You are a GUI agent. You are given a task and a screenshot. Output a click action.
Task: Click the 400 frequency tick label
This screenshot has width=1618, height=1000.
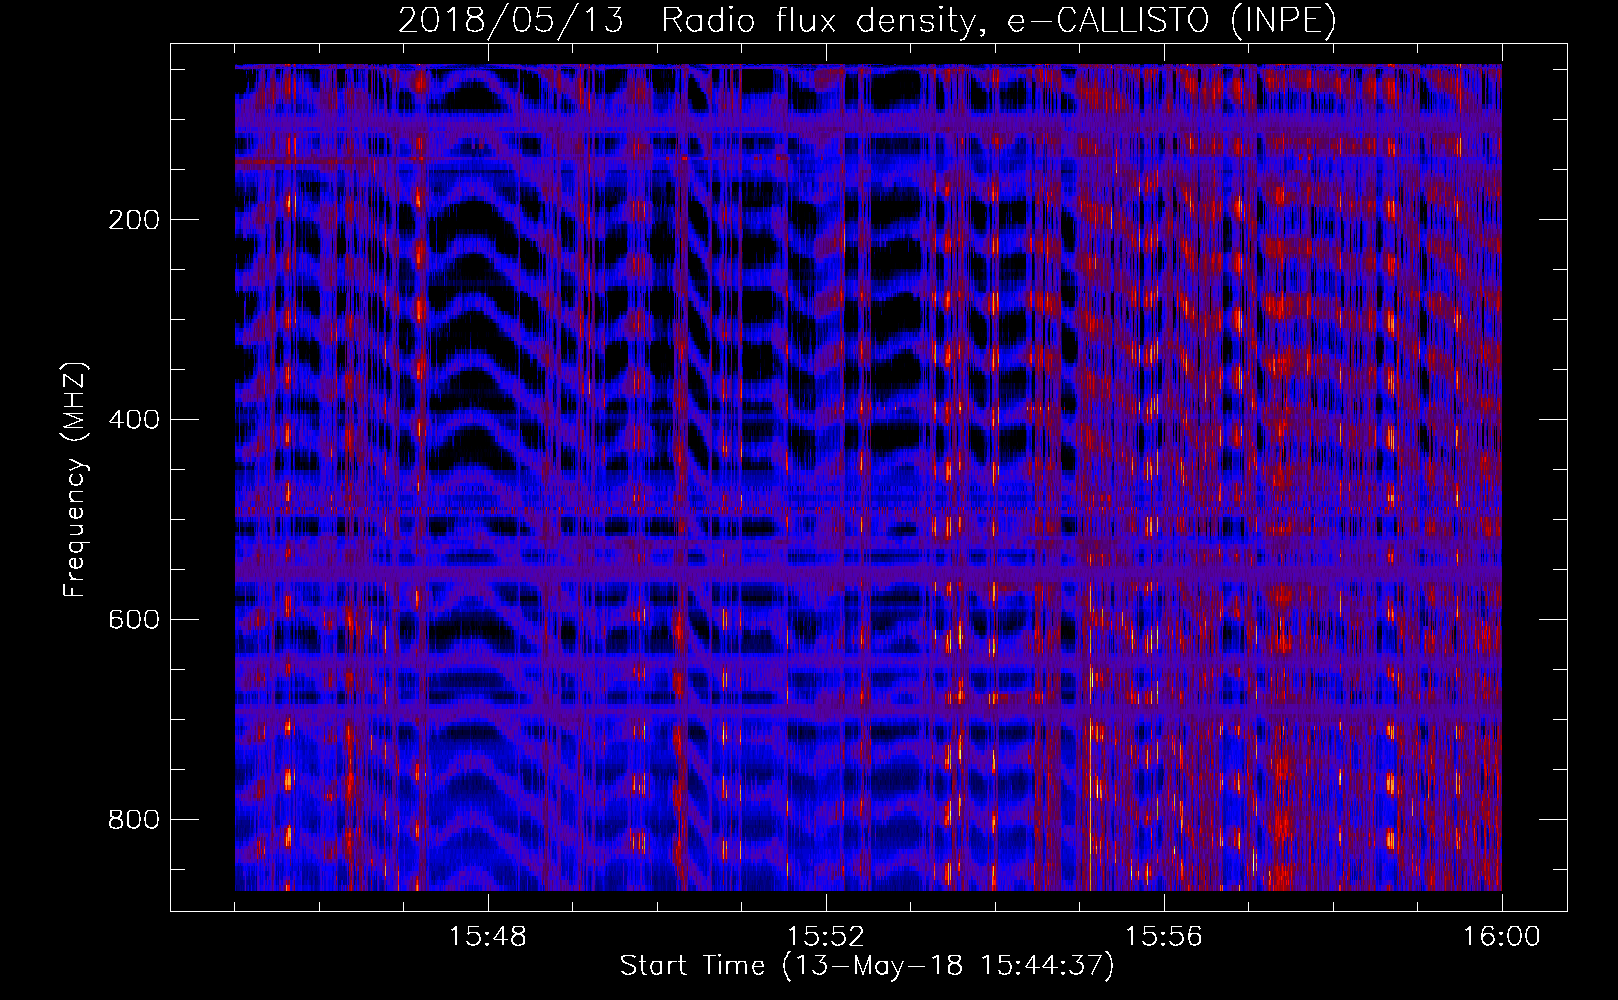[134, 420]
